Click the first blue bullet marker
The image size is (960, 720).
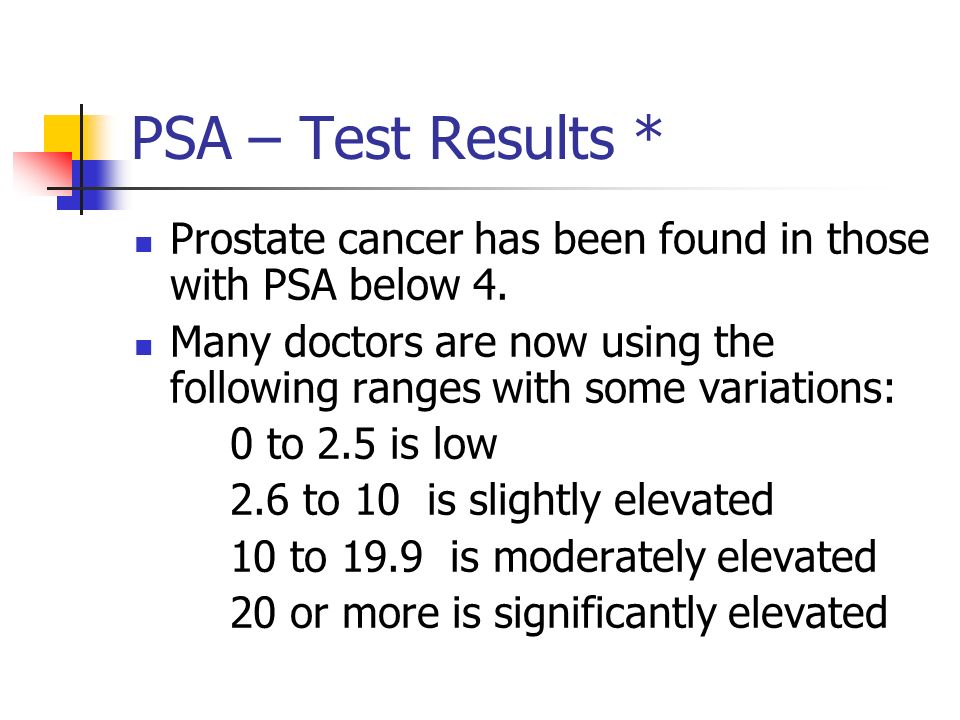[143, 245]
